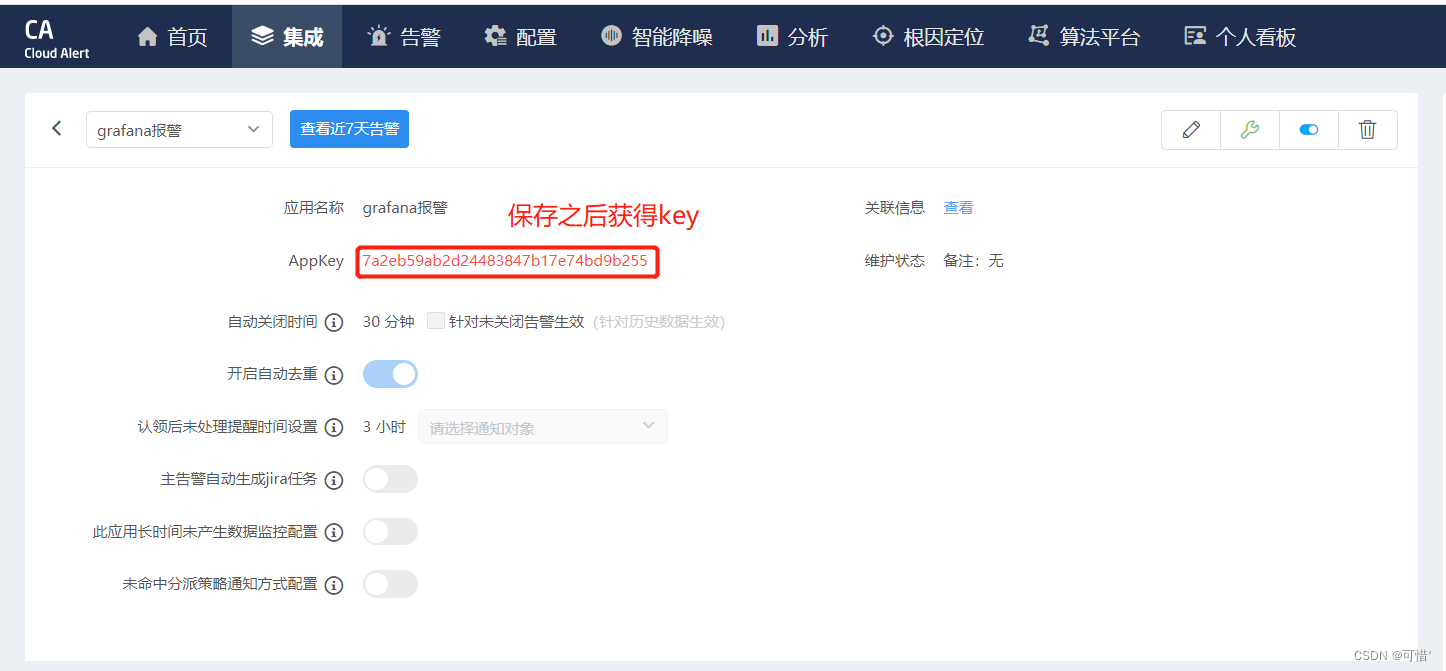Click the 备注：无 maintenance status text
The height and width of the screenshot is (671, 1446).
(973, 261)
